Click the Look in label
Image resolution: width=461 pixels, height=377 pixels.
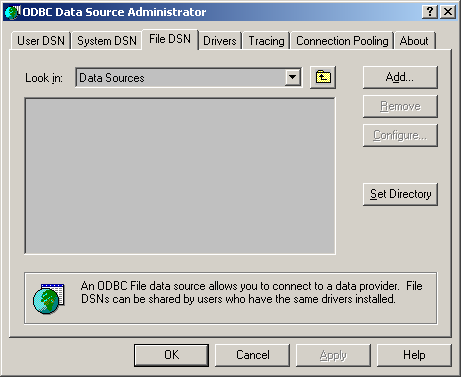pos(44,78)
